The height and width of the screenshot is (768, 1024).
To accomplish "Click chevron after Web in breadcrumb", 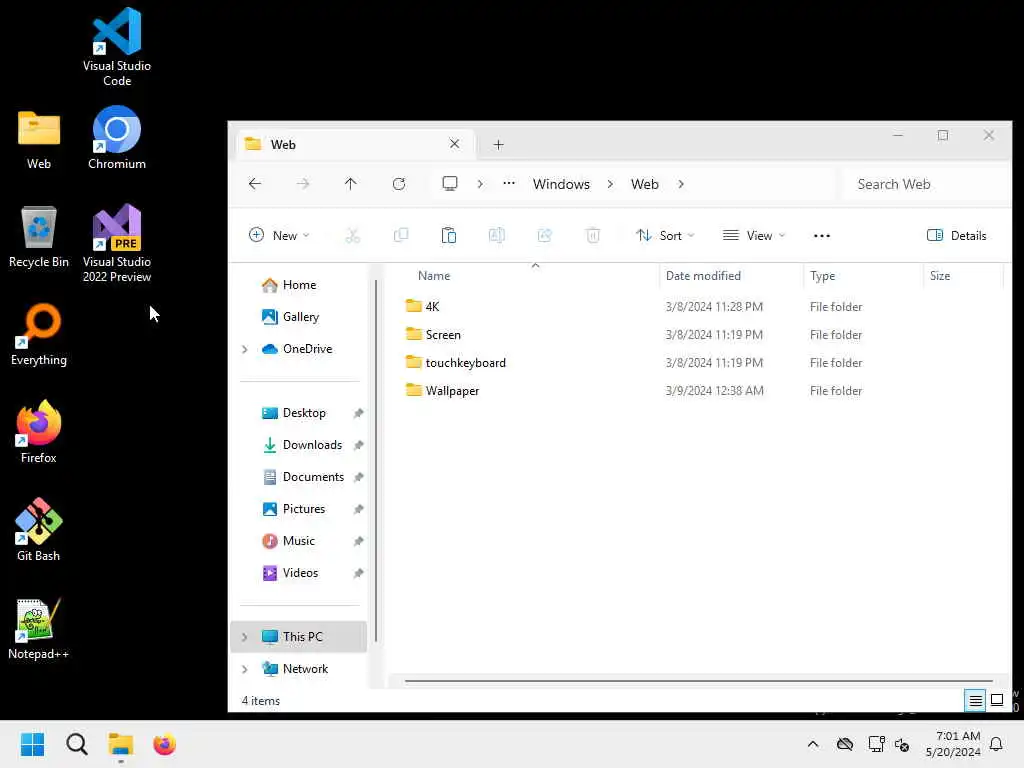I will pyautogui.click(x=681, y=184).
